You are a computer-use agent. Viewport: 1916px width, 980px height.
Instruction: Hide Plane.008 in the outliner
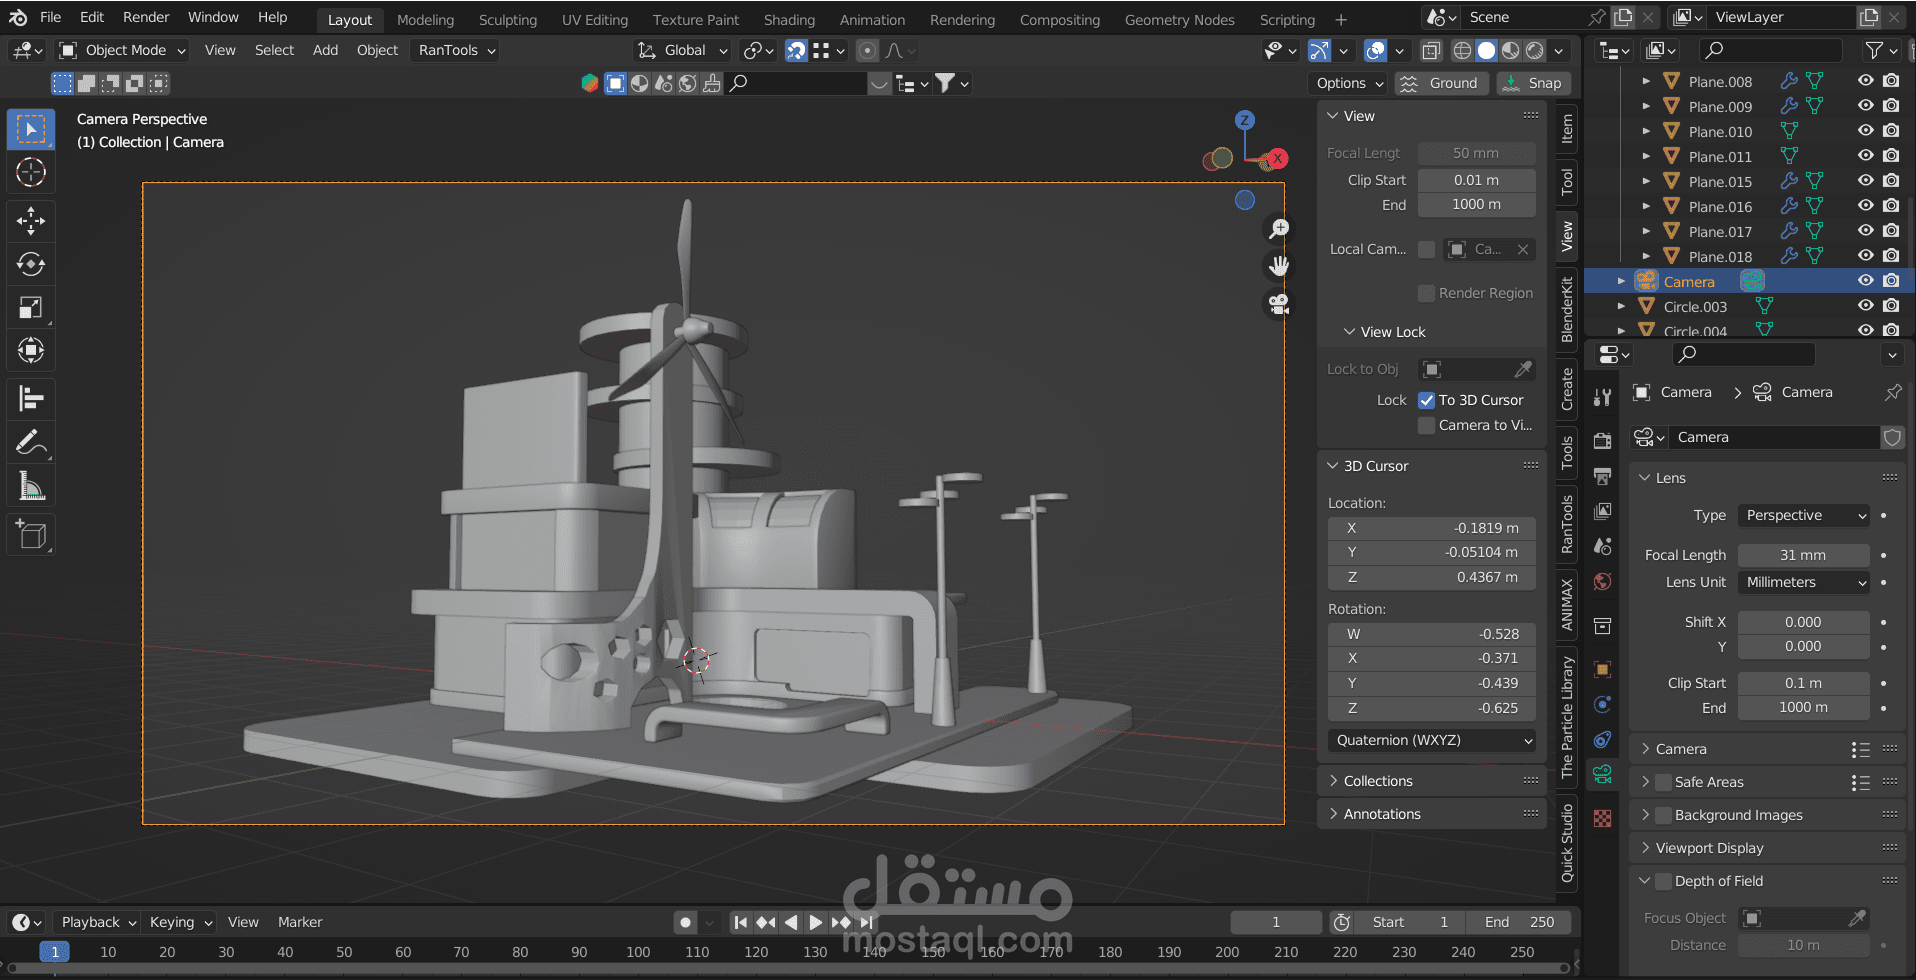pyautogui.click(x=1865, y=81)
